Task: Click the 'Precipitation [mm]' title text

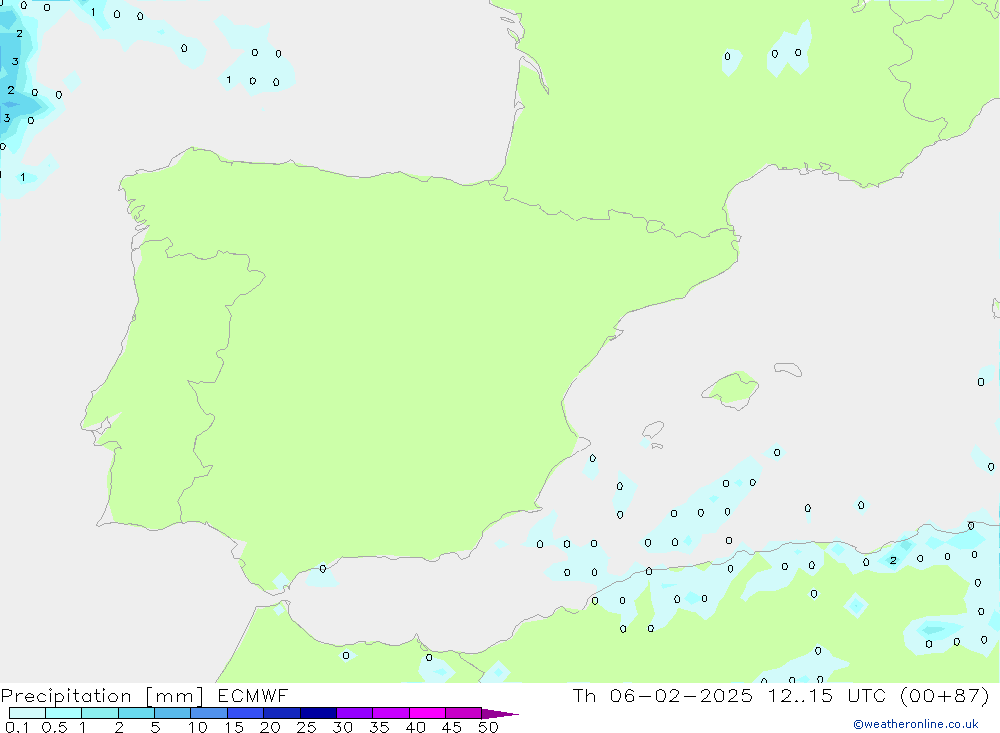Action: [102, 696]
